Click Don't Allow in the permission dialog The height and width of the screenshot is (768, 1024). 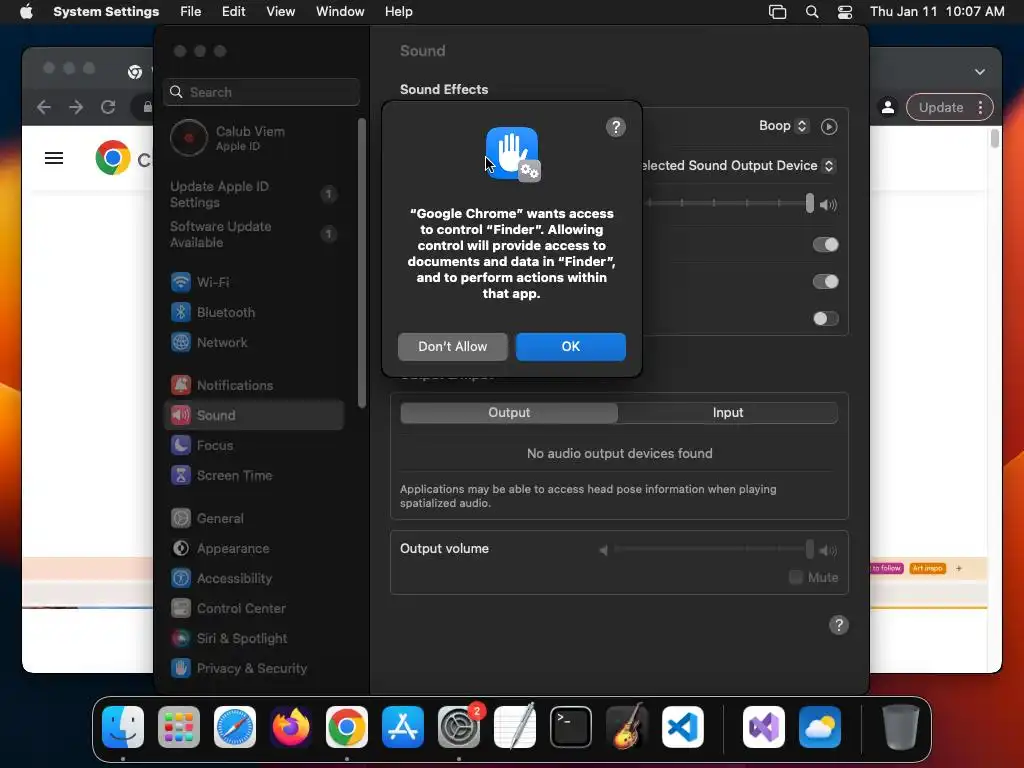pos(453,346)
